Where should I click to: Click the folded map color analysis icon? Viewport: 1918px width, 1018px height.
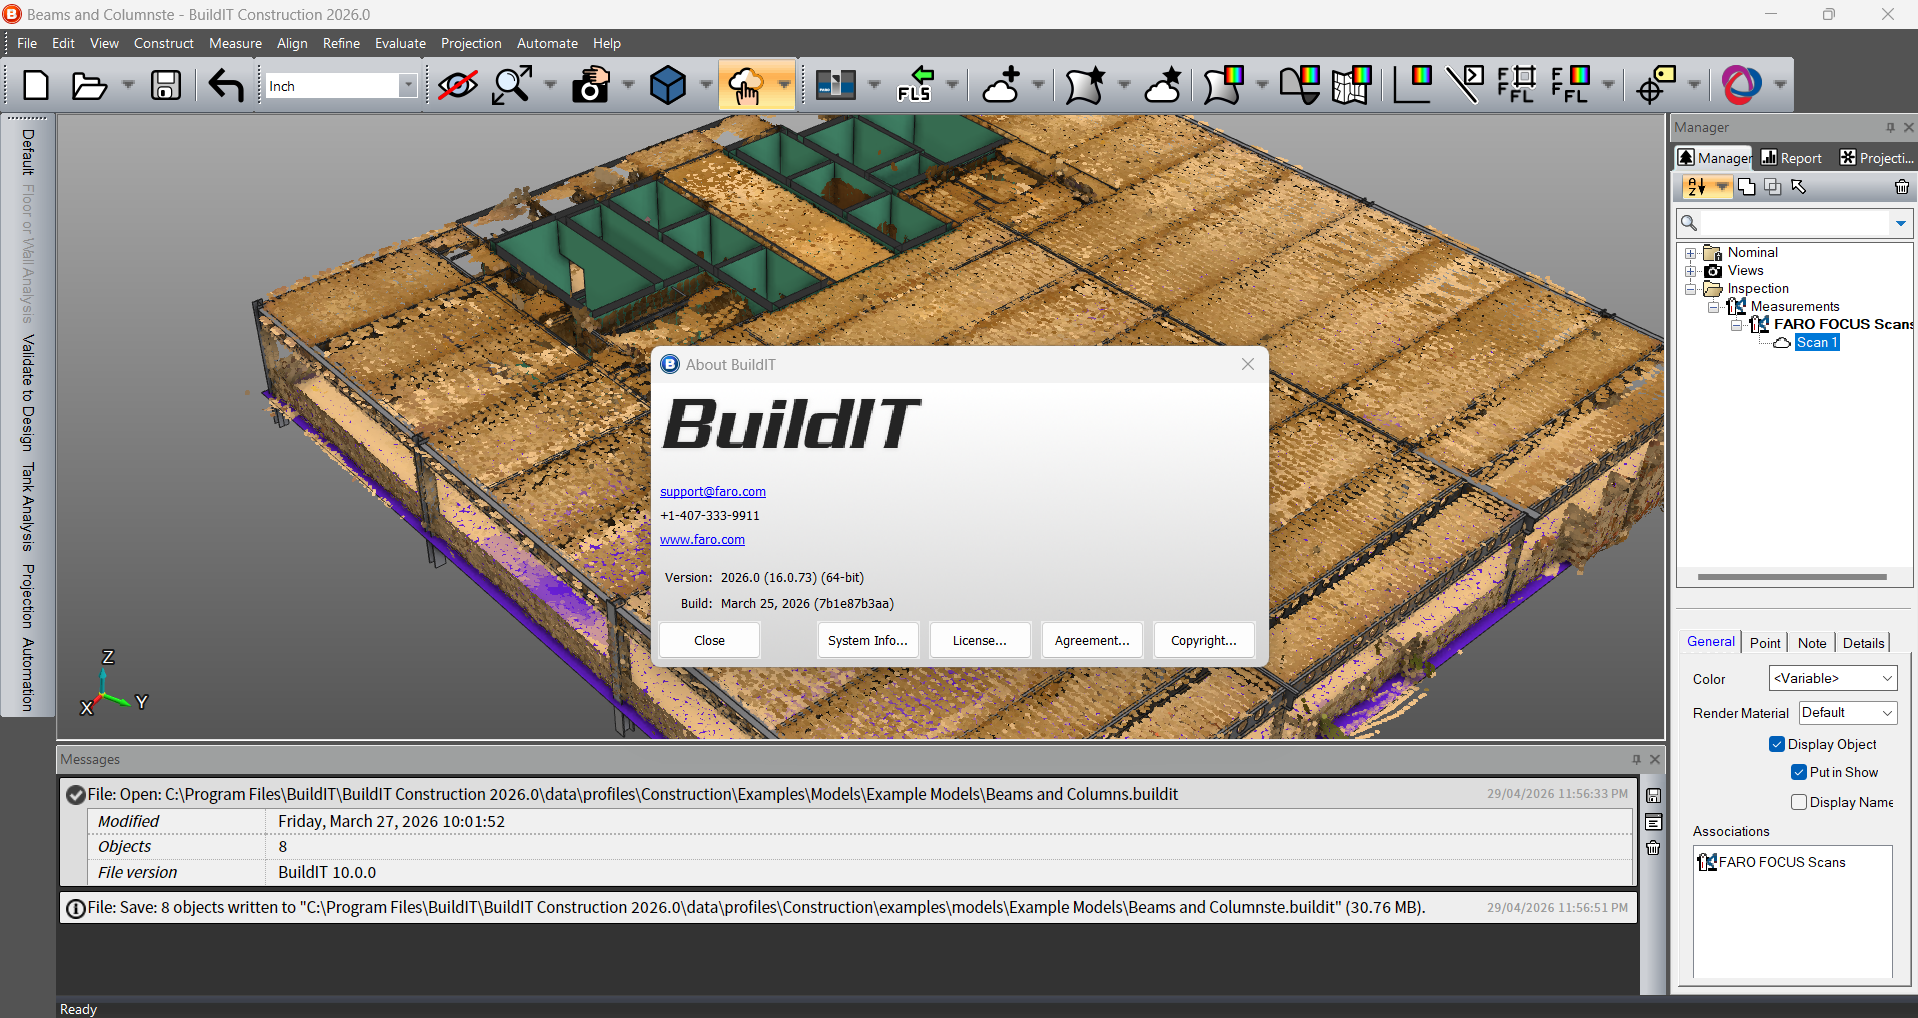[x=1351, y=86]
